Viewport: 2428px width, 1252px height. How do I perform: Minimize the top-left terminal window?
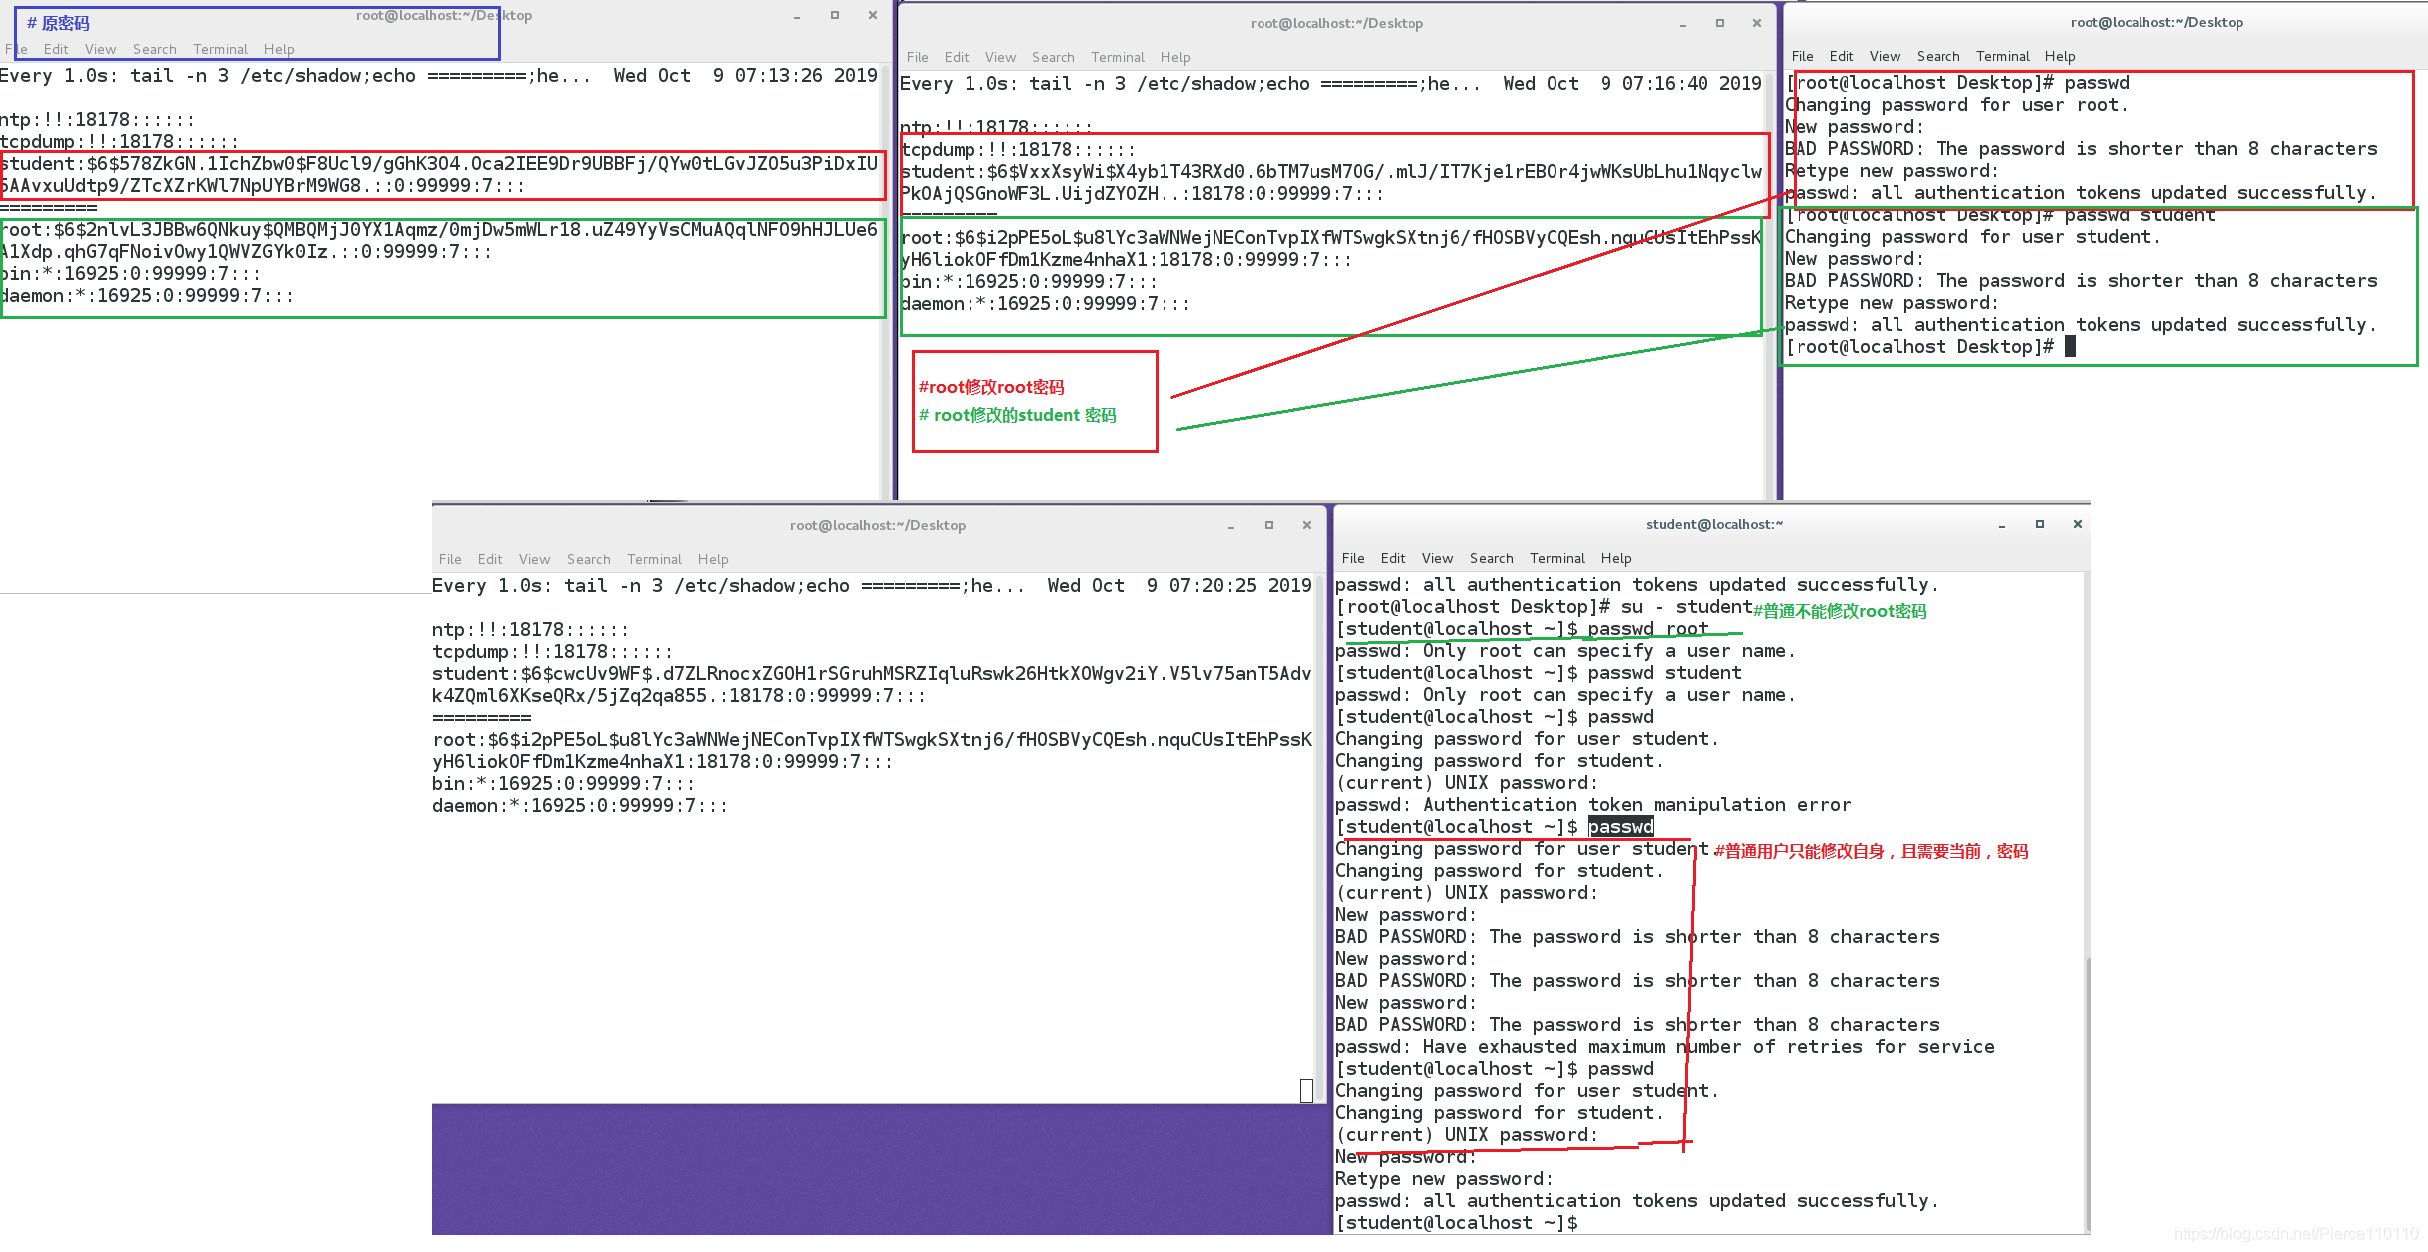797,16
